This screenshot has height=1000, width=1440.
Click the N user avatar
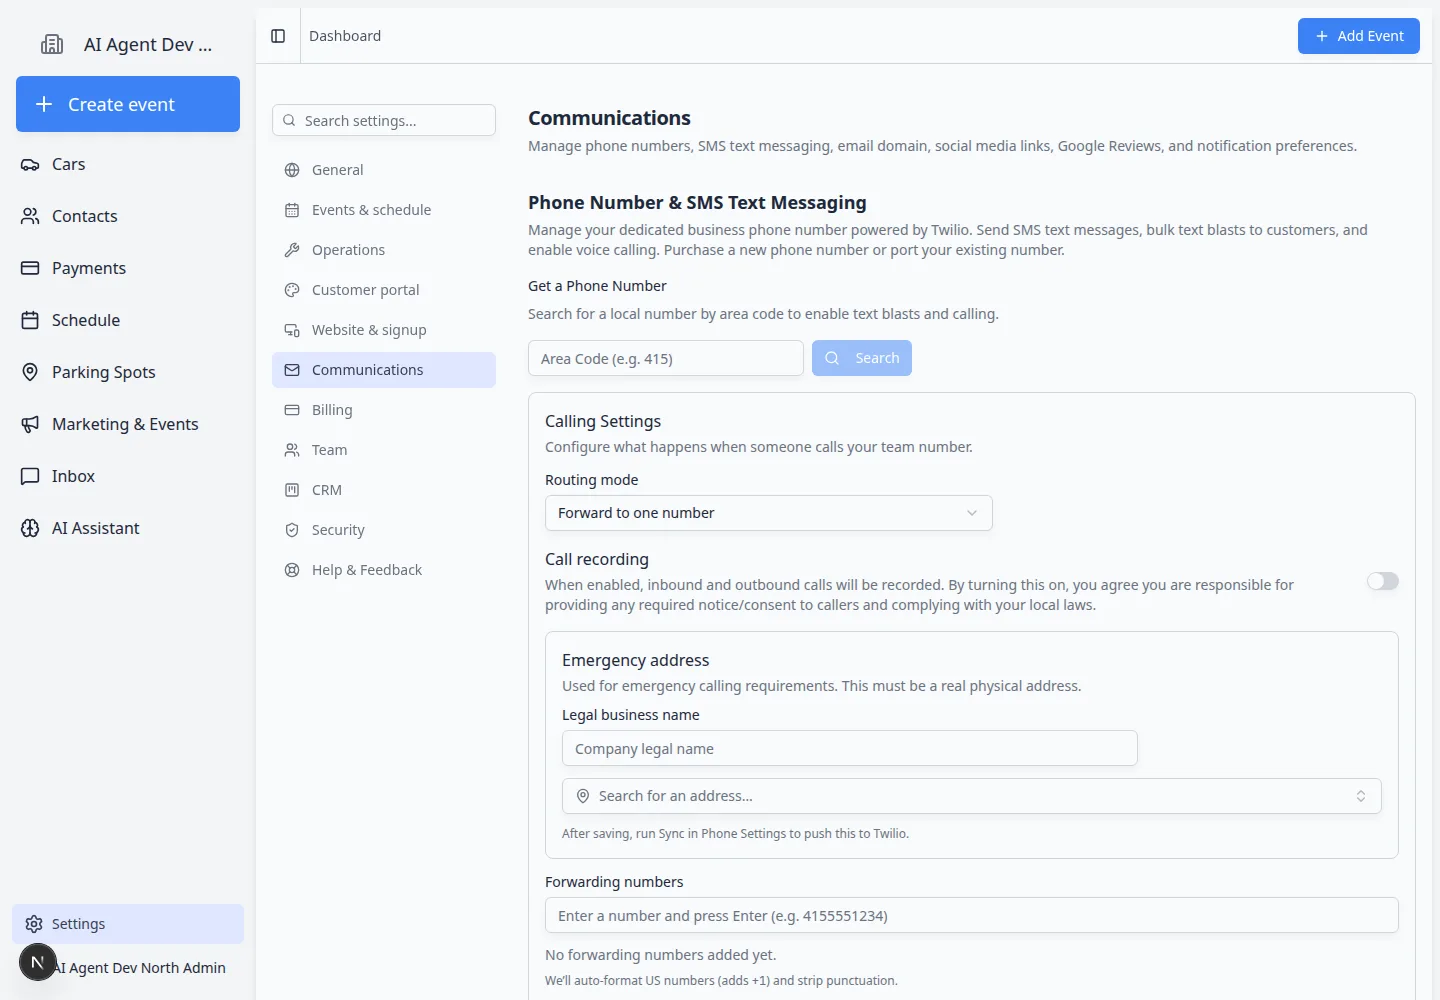38,962
